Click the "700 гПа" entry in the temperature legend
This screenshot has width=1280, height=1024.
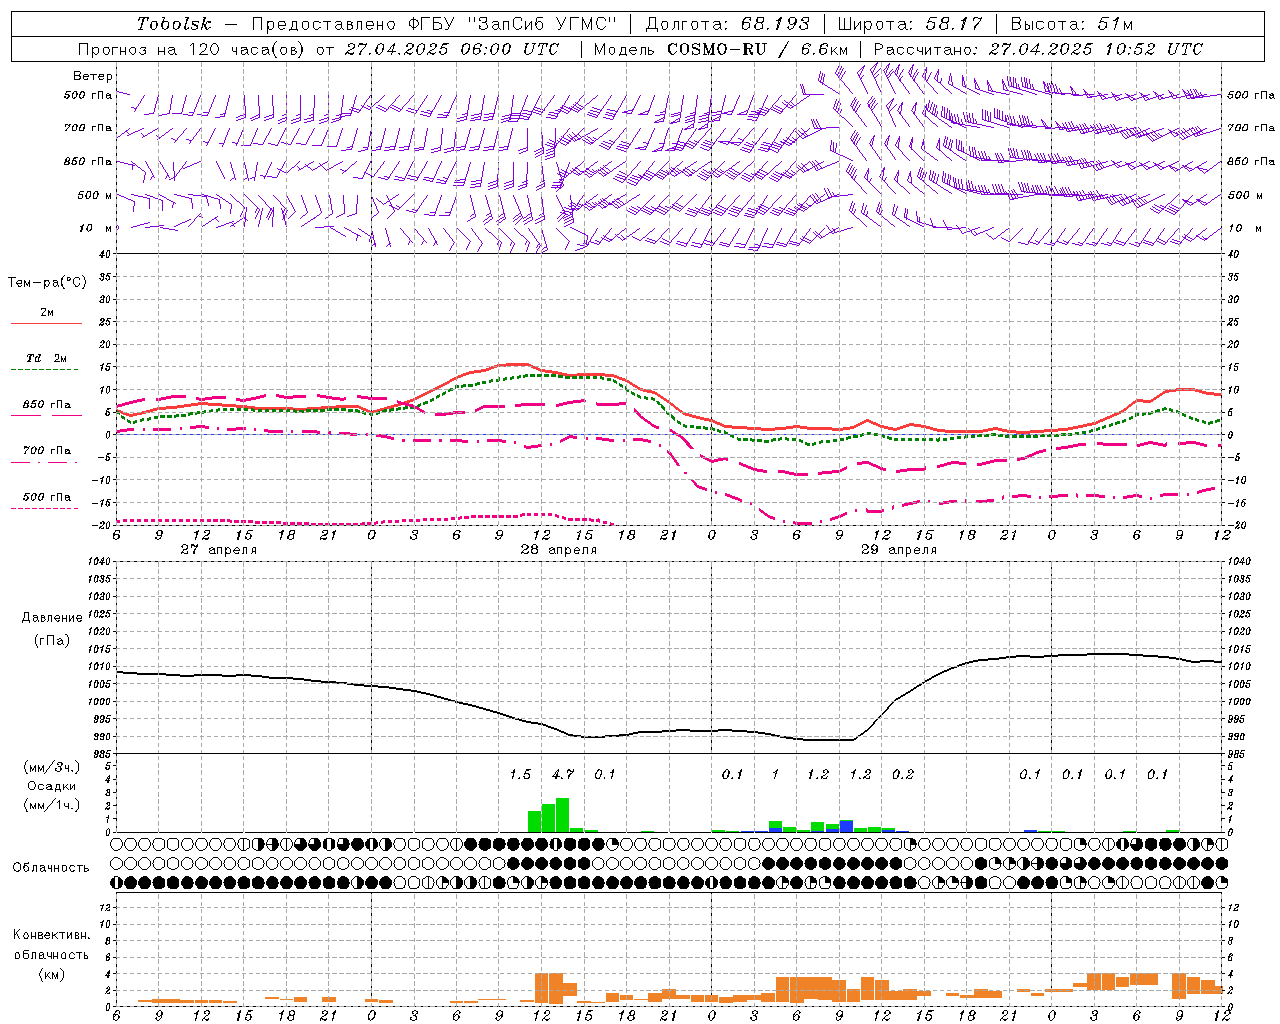(x=46, y=450)
